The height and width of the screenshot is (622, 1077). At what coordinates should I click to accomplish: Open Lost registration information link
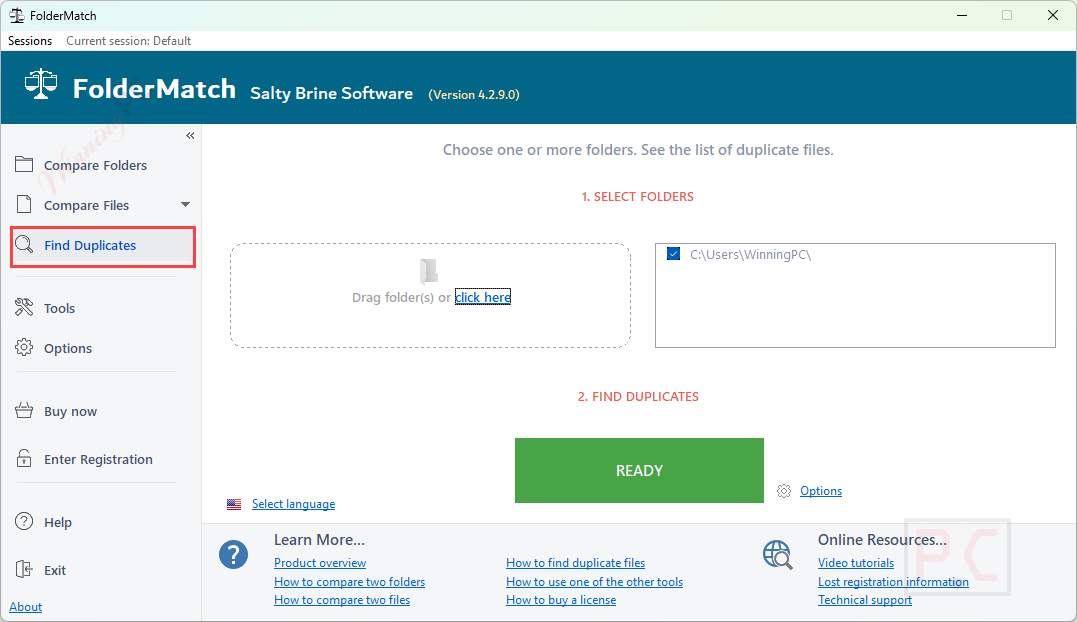tap(894, 581)
